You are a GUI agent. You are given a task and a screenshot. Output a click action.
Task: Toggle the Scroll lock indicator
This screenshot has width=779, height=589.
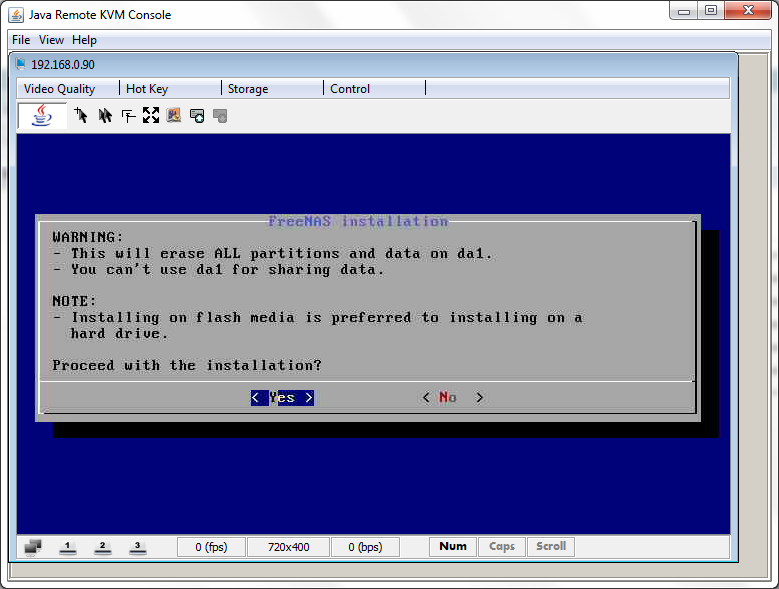(551, 547)
